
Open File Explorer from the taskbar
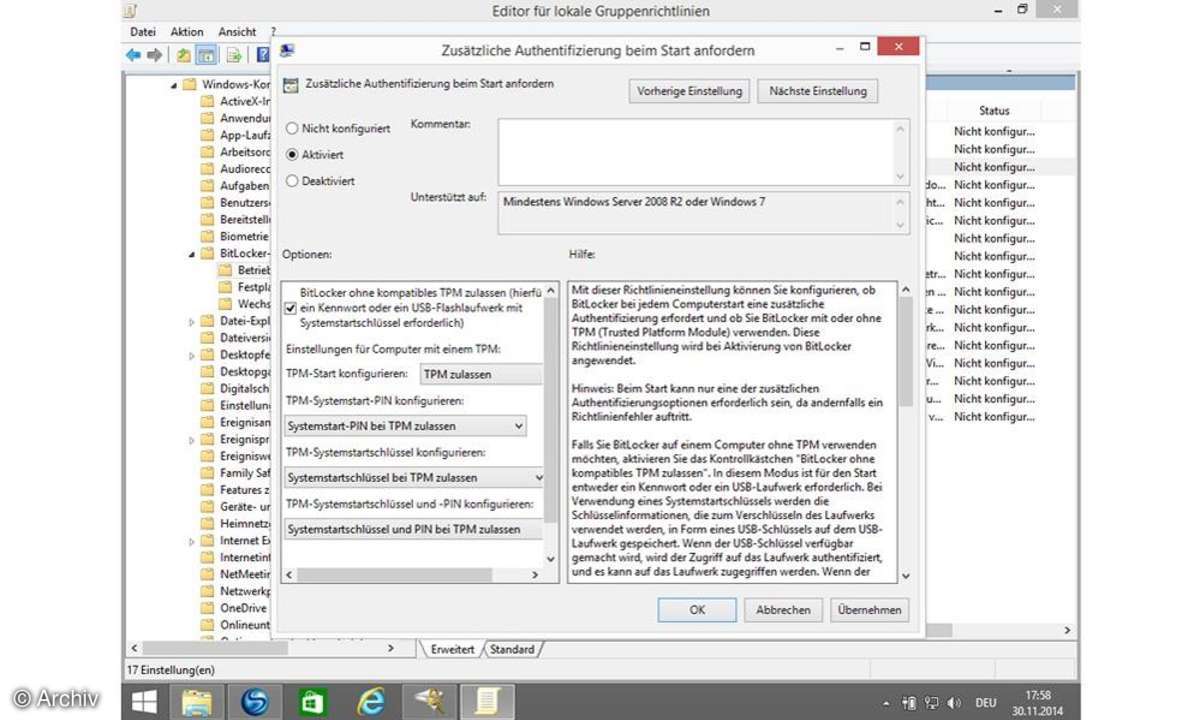(197, 702)
